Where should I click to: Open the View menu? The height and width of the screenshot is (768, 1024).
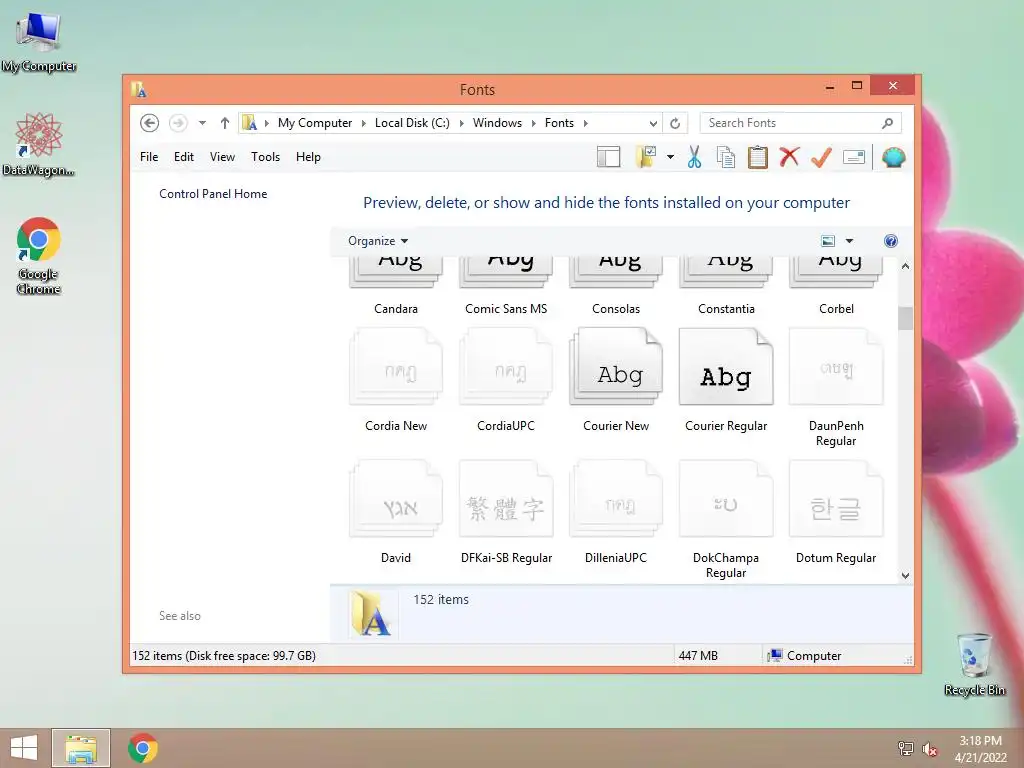[222, 157]
